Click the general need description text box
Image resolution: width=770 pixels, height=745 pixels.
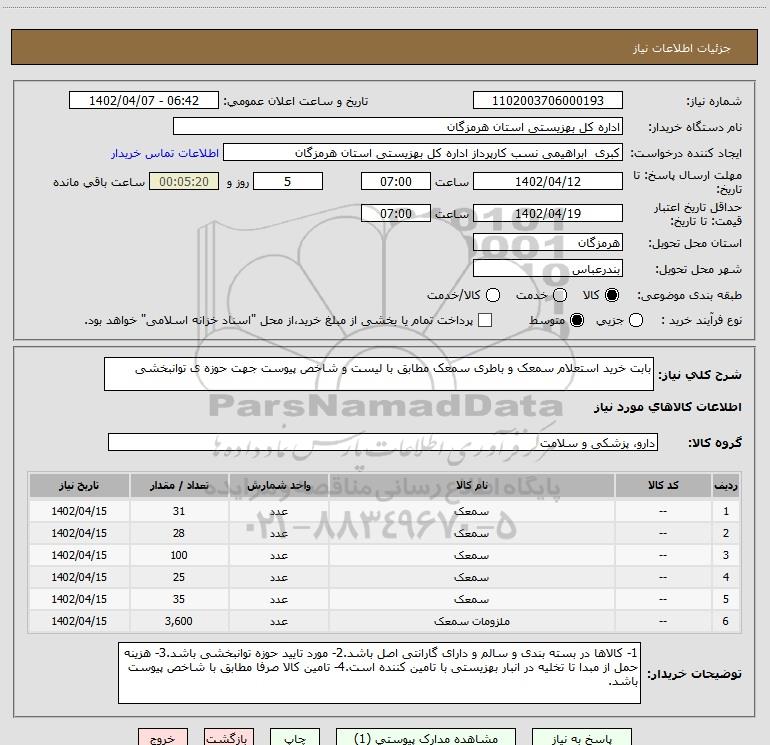point(379,374)
